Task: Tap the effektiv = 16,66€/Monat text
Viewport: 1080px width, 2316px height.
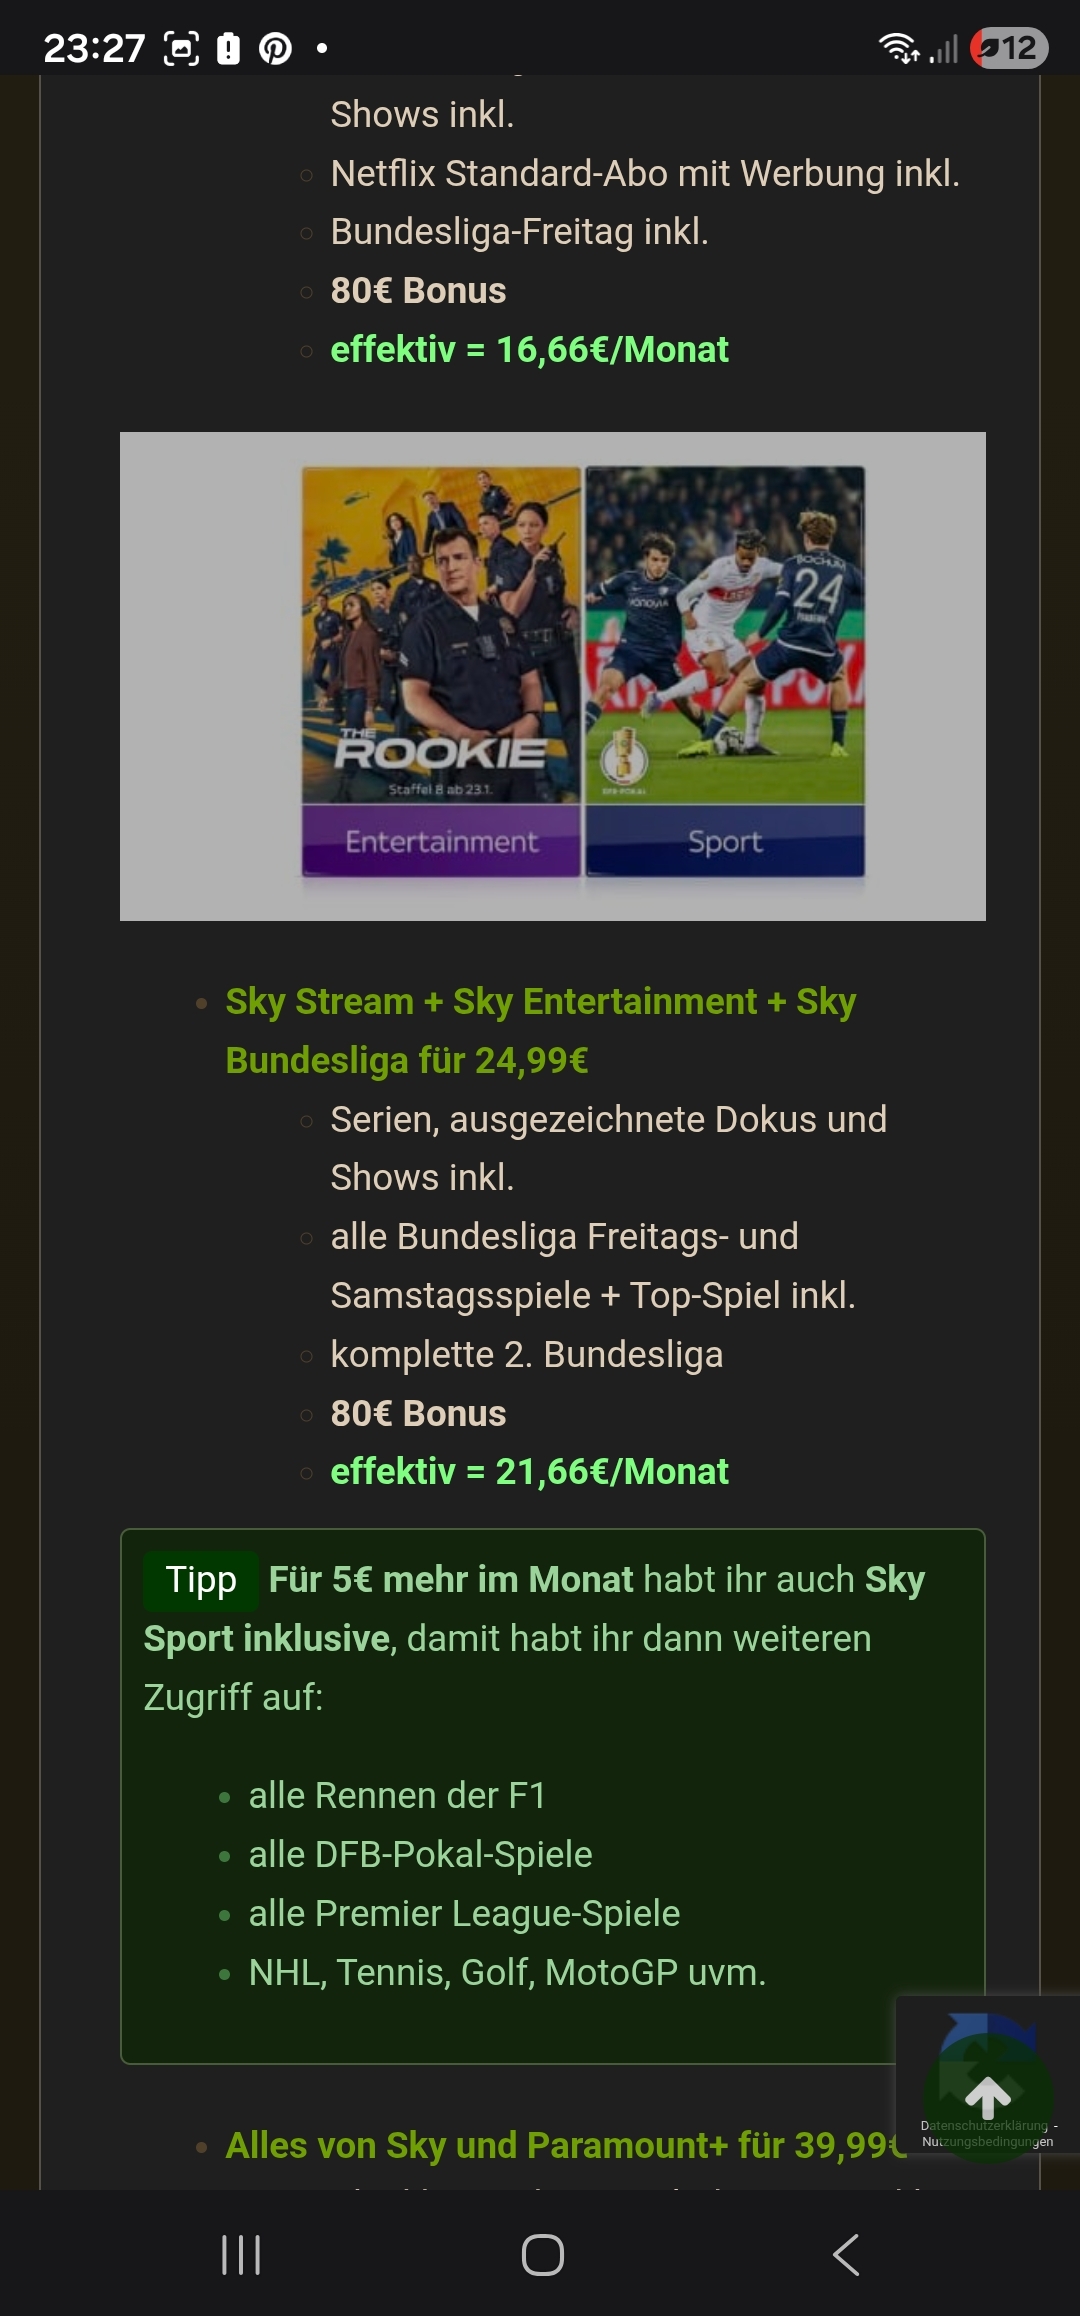Action: click(529, 350)
